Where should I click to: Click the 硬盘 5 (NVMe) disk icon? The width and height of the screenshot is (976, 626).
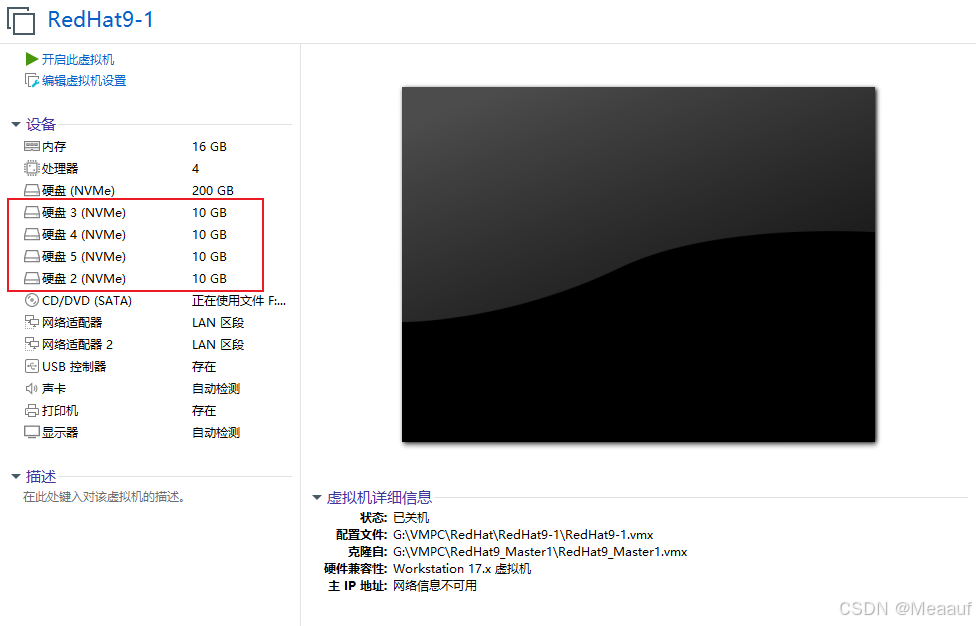(32, 256)
